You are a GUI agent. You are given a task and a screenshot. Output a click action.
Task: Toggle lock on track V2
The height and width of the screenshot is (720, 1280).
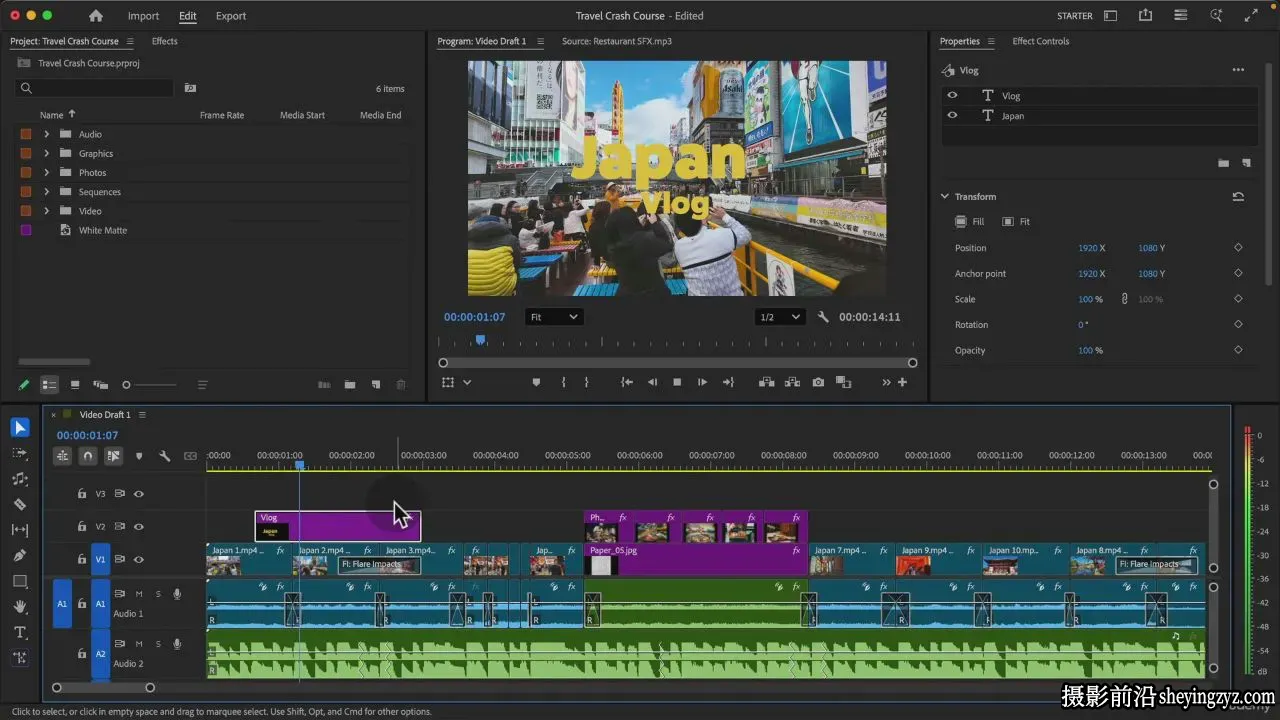[x=82, y=526]
